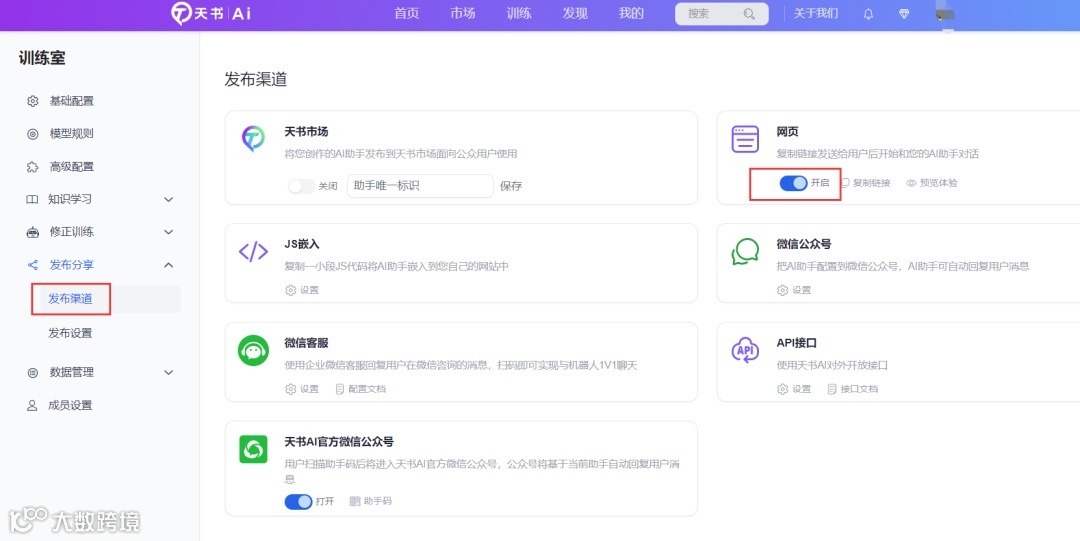Click the 高级配置 puzzle icon
The width and height of the screenshot is (1080, 541).
pos(32,167)
